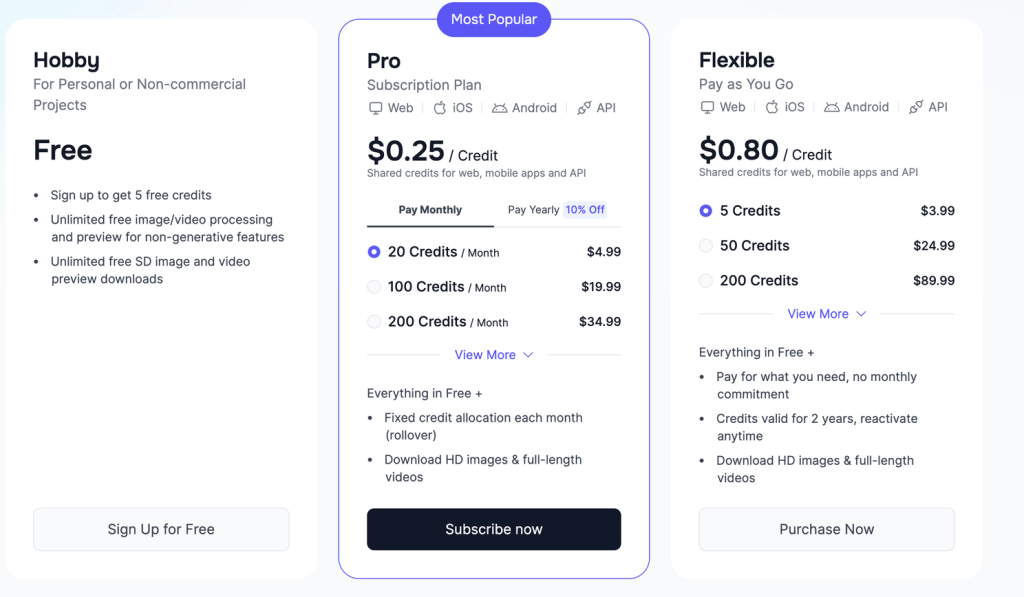Expand View More in the Pro plan
Screen dimensions: 1024x597
point(494,355)
